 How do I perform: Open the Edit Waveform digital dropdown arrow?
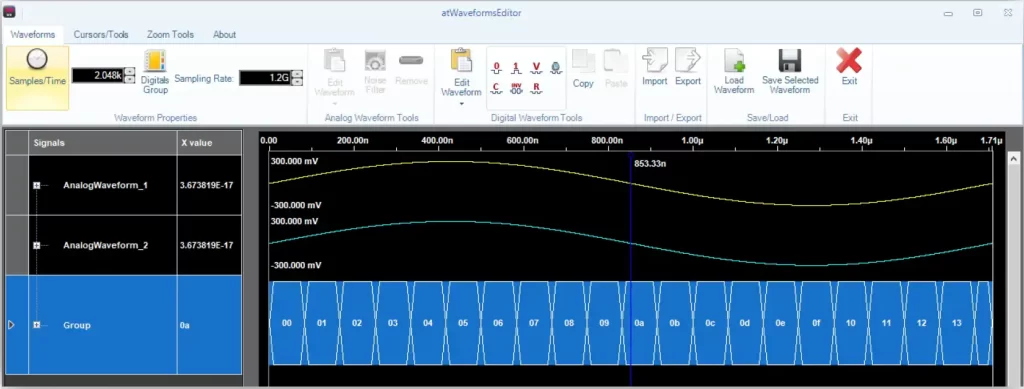coord(462,103)
